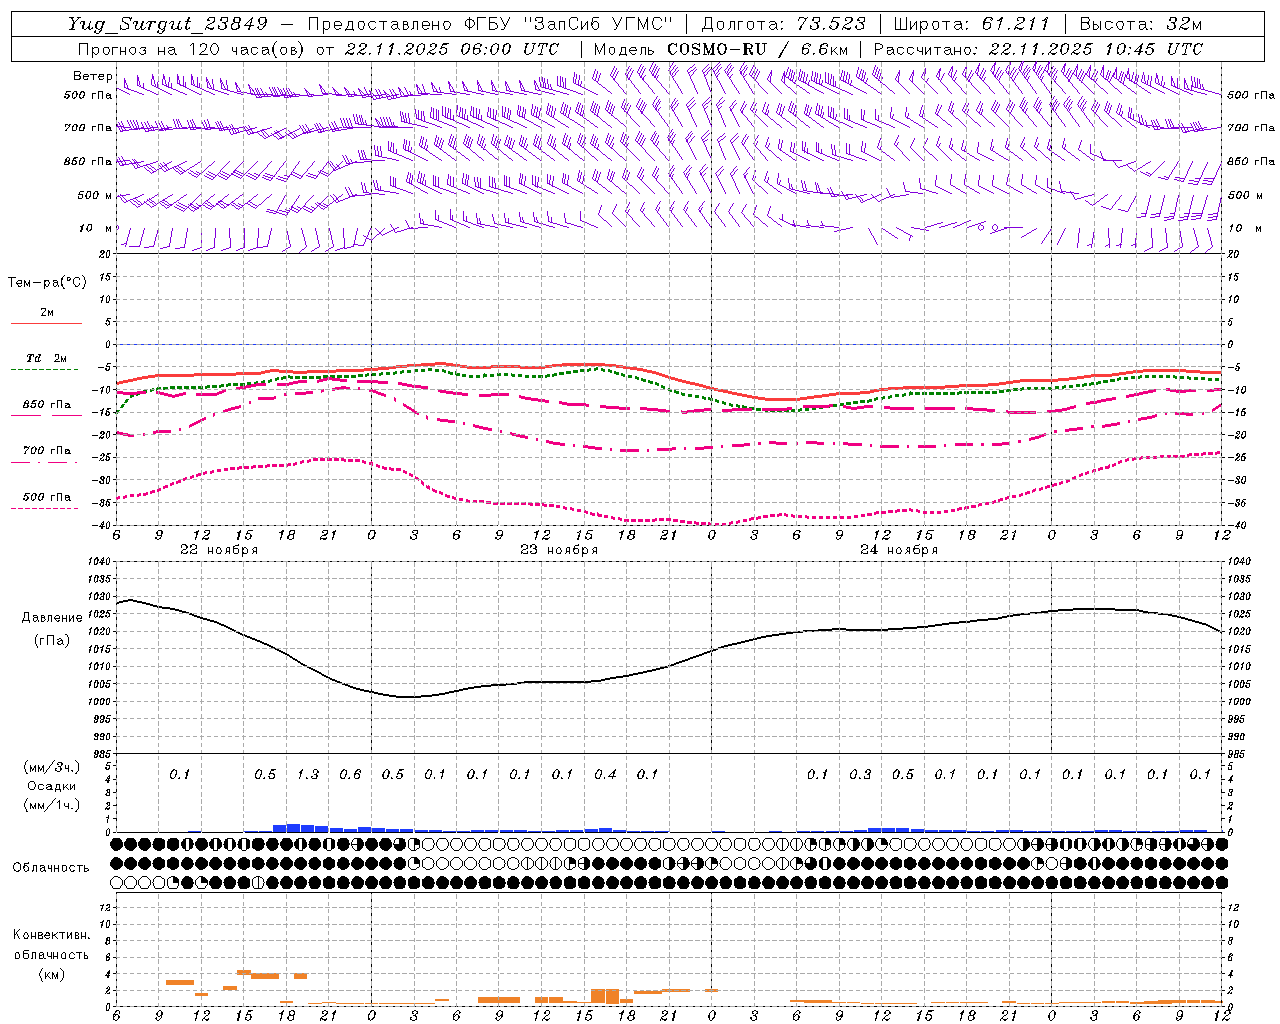Click the 1.3 precipitation value

click(308, 774)
